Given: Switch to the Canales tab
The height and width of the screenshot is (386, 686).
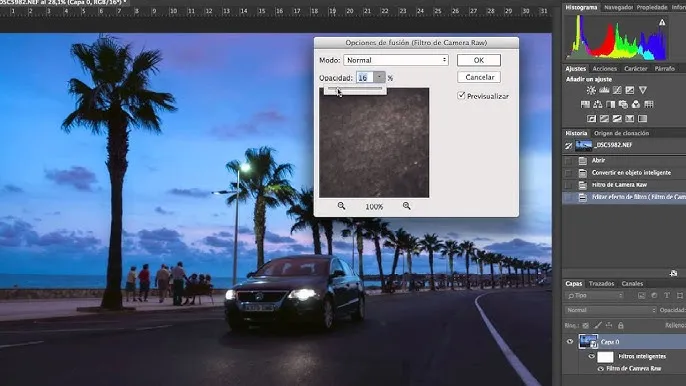Looking at the screenshot, I should 632,284.
